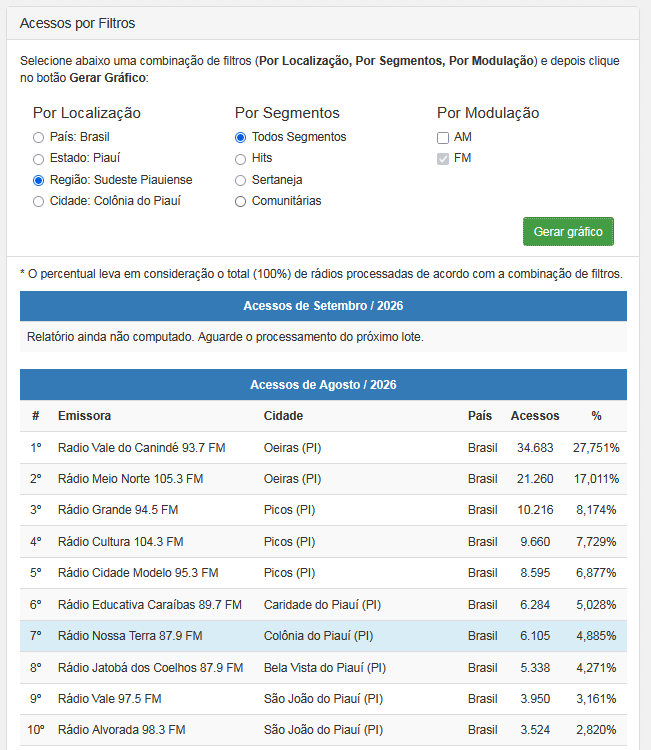Image resolution: width=651 pixels, height=750 pixels.
Task: Click the Por Modulação heading
Action: coord(488,113)
